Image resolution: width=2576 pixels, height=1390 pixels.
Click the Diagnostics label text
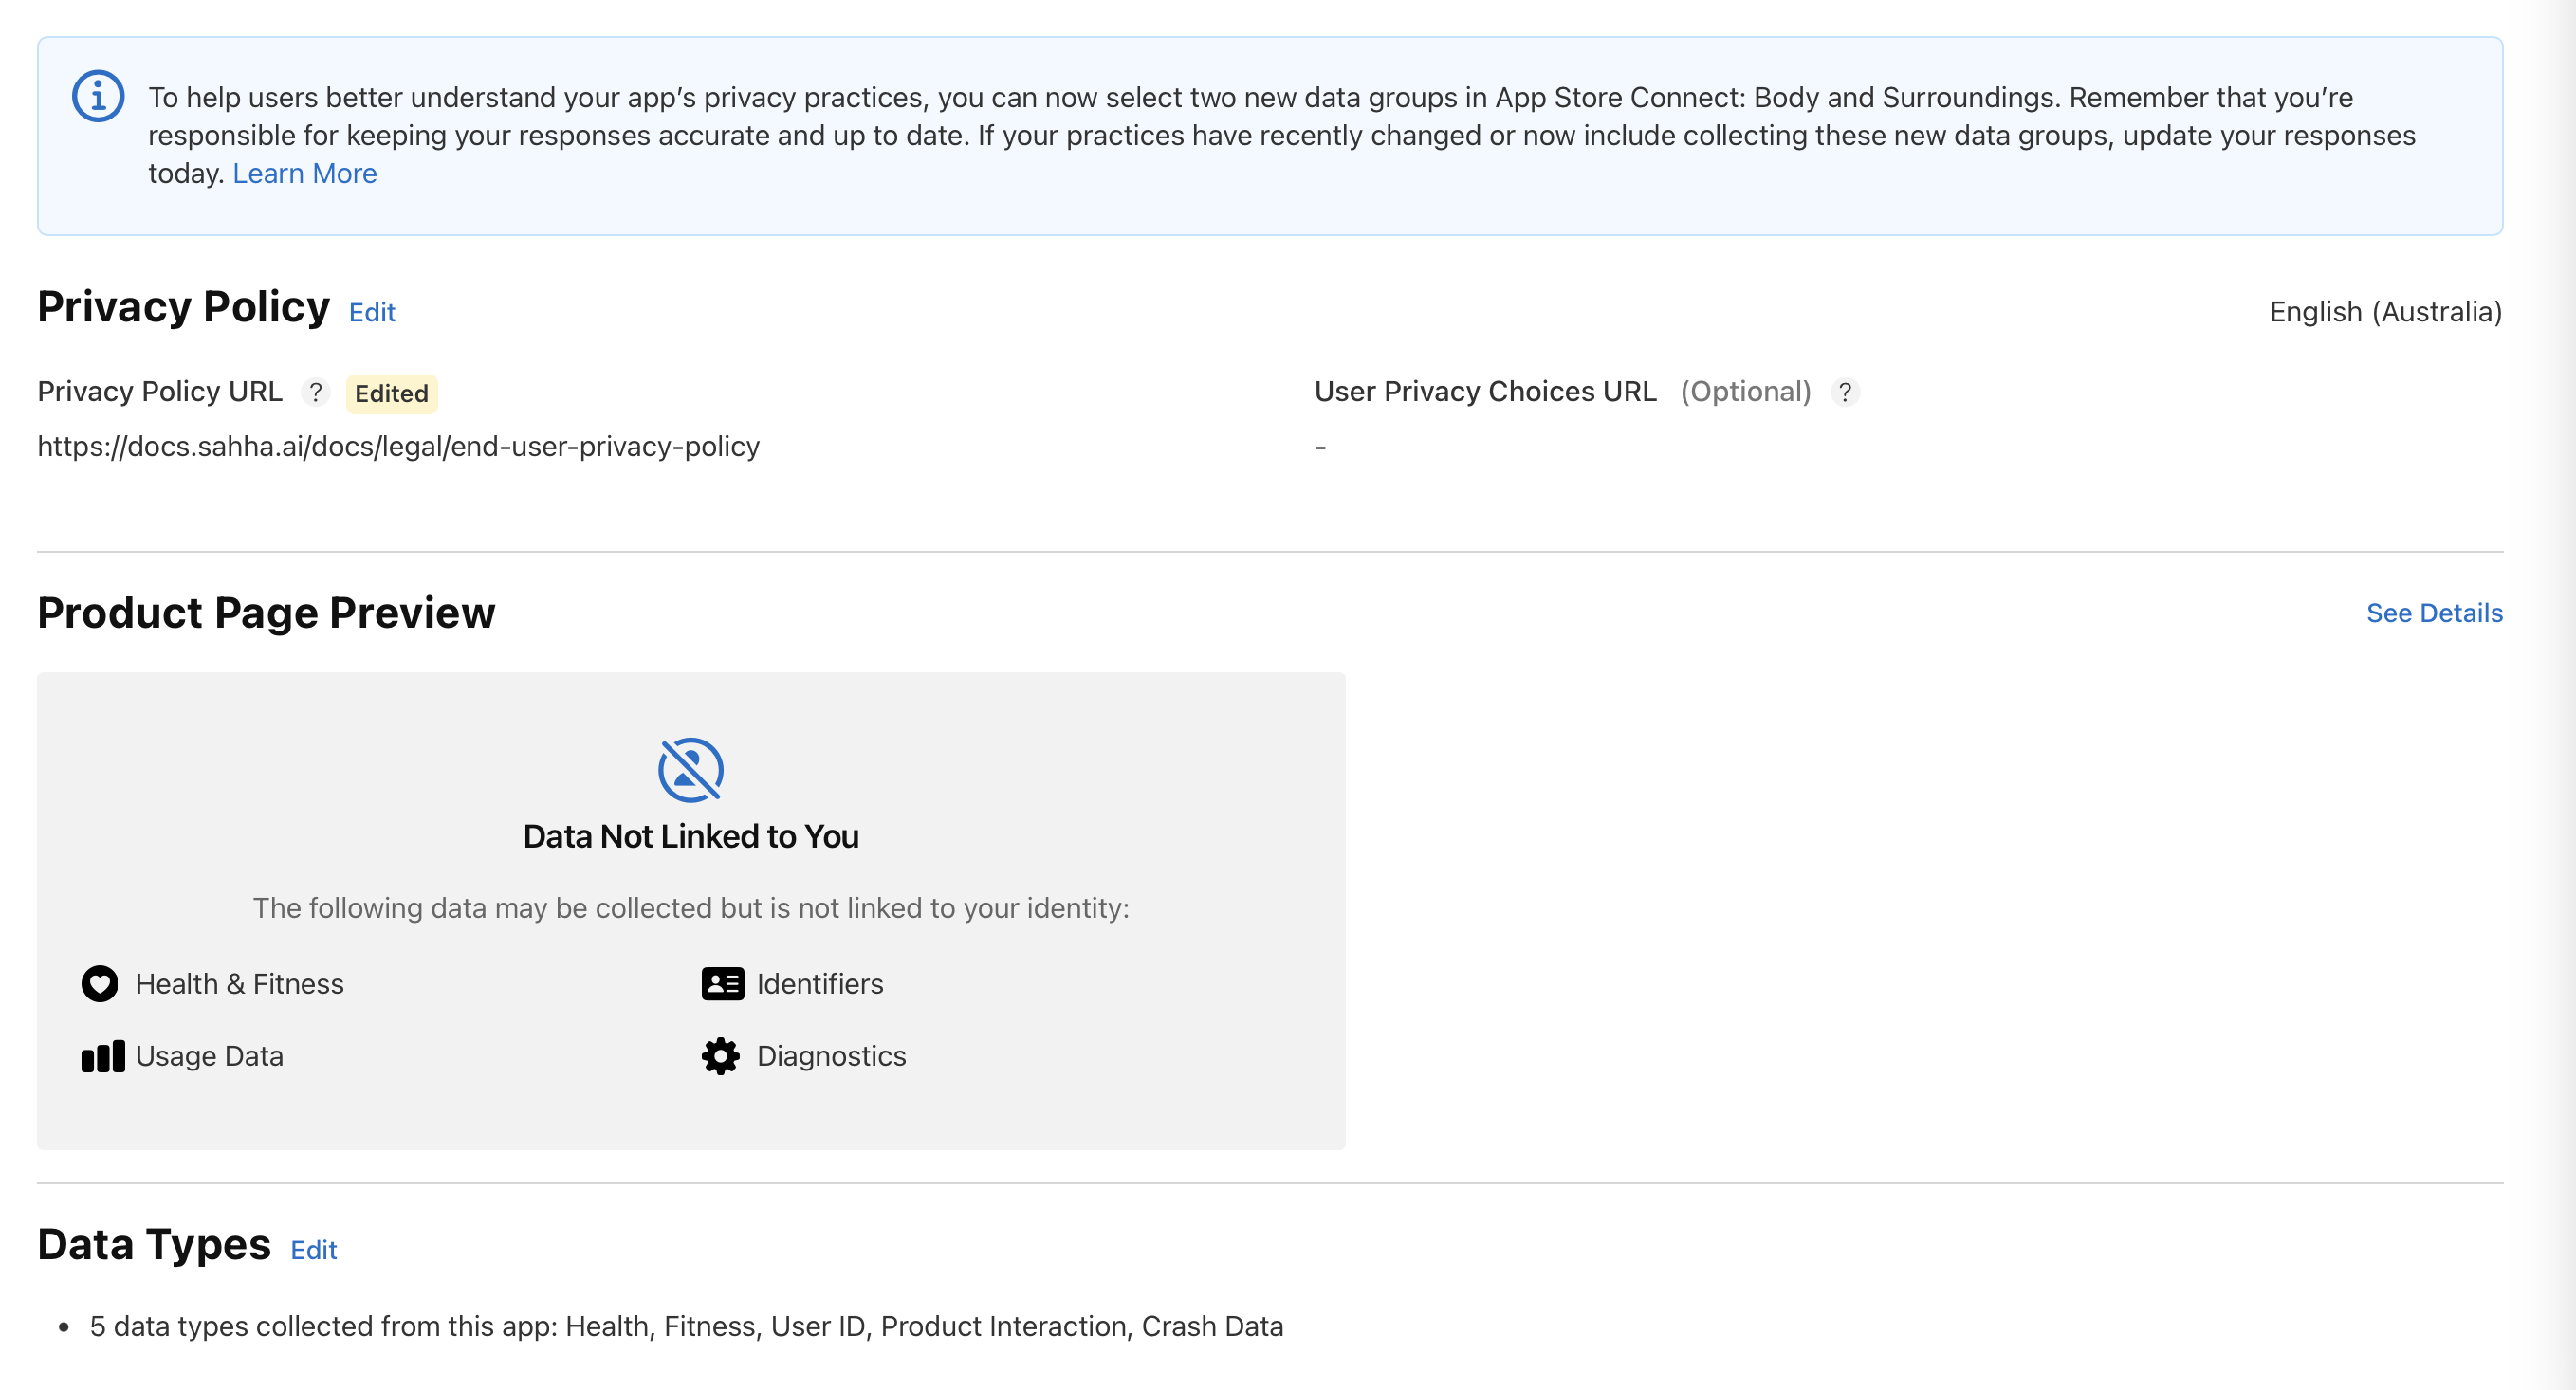(832, 1056)
